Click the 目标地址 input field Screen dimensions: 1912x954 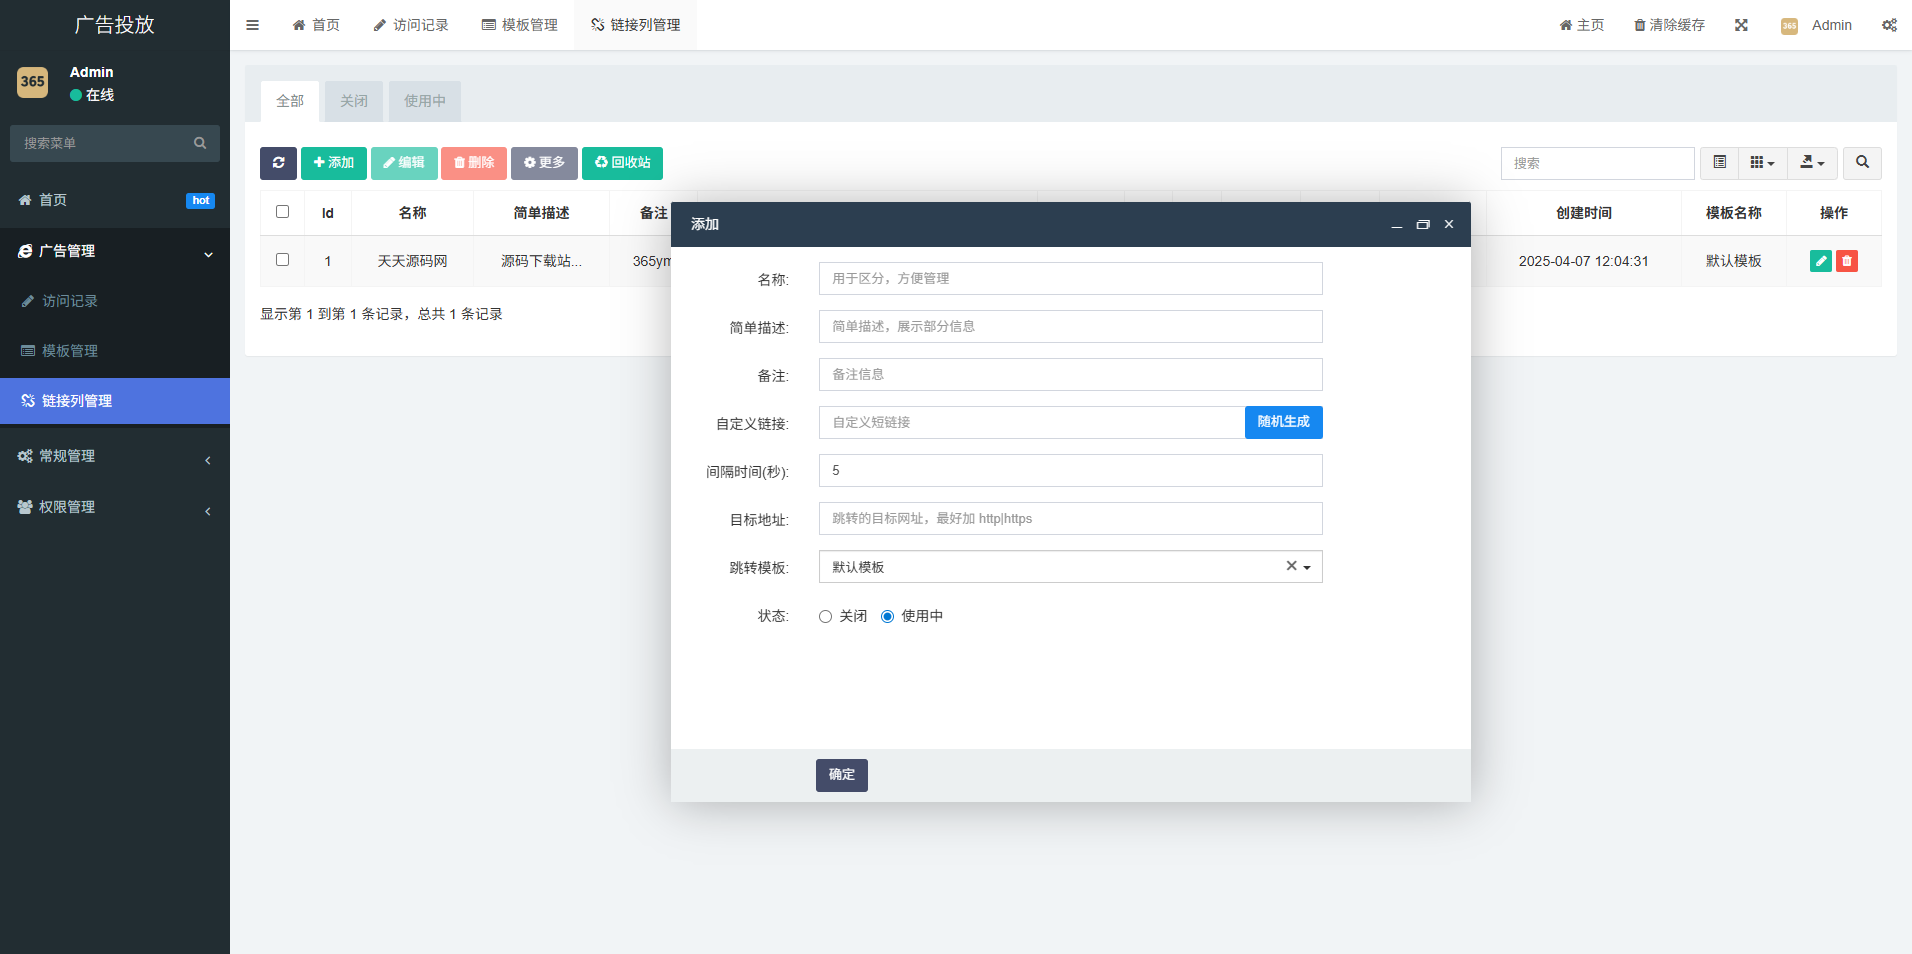1070,519
